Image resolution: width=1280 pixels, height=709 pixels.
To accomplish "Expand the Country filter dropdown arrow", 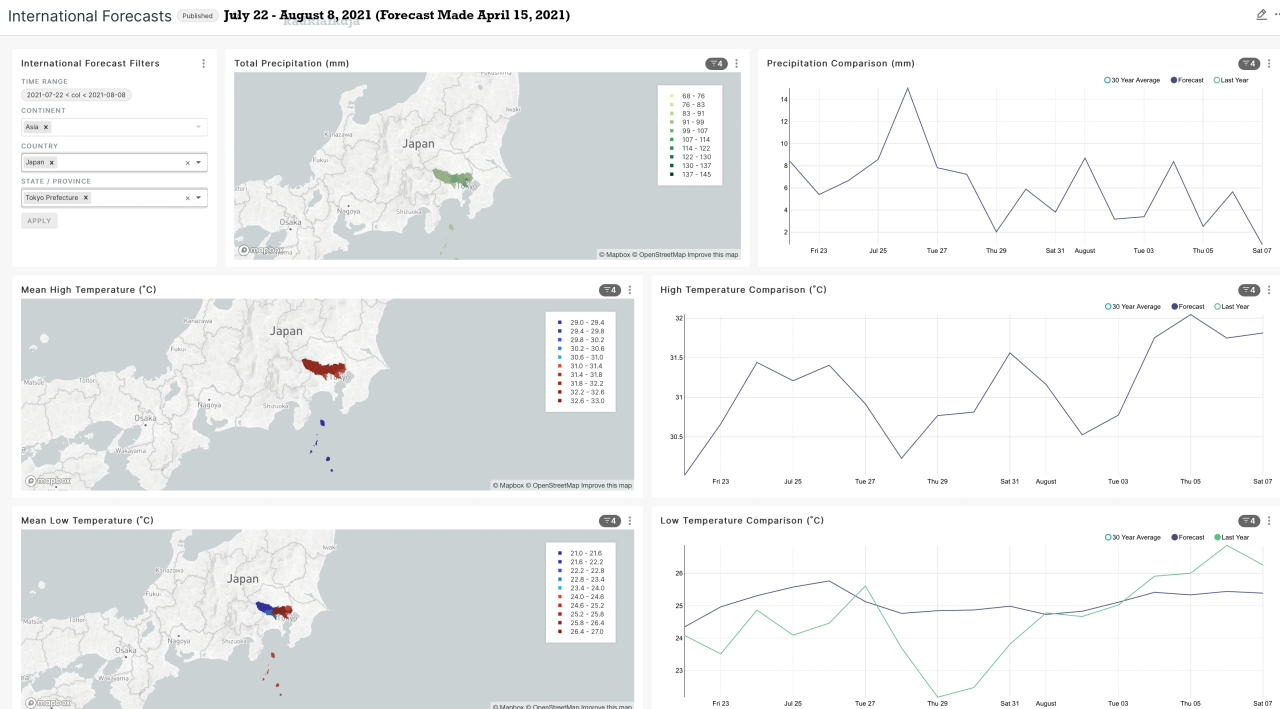I will tap(198, 162).
